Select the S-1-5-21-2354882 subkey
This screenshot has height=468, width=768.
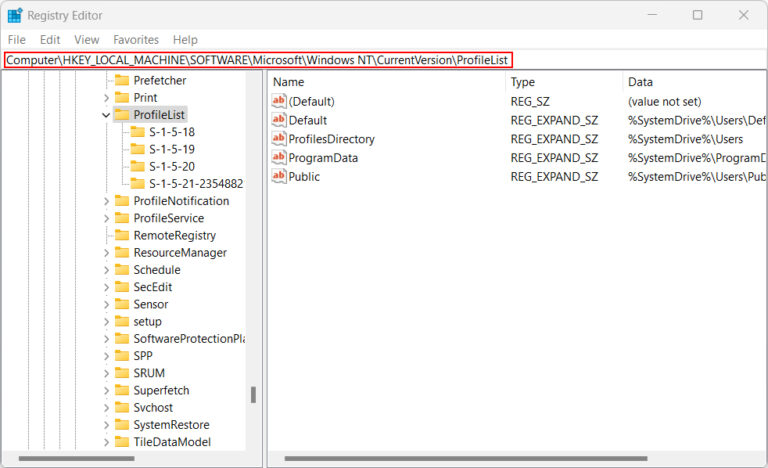click(196, 184)
